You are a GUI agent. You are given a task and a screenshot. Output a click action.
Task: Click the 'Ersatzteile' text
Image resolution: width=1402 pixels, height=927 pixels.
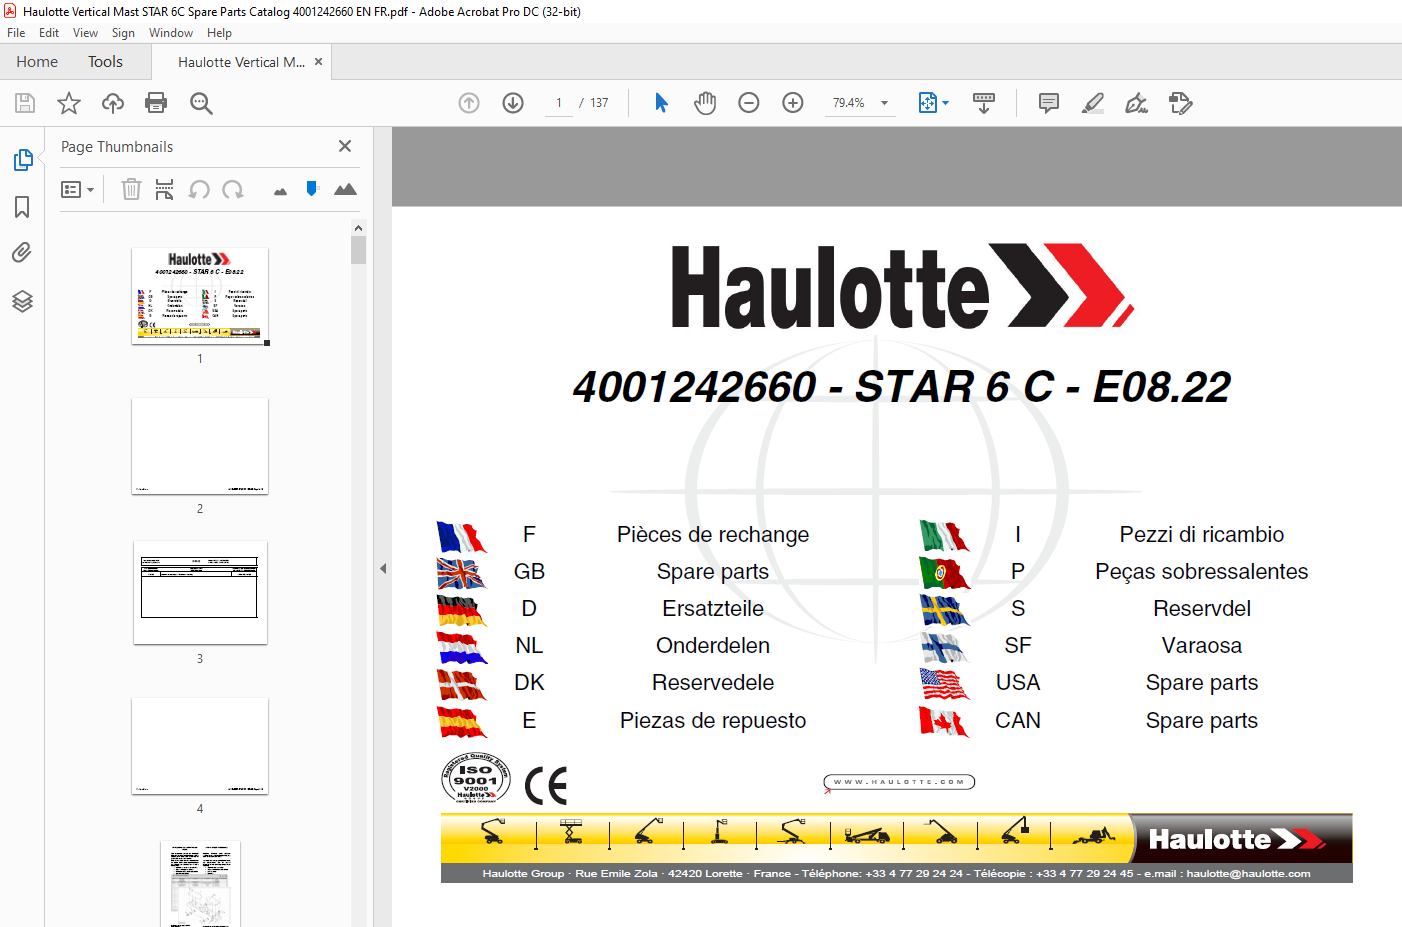(x=713, y=608)
